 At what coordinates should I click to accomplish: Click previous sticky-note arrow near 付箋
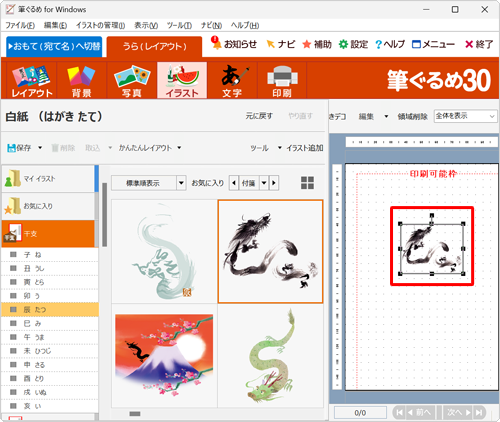click(234, 183)
